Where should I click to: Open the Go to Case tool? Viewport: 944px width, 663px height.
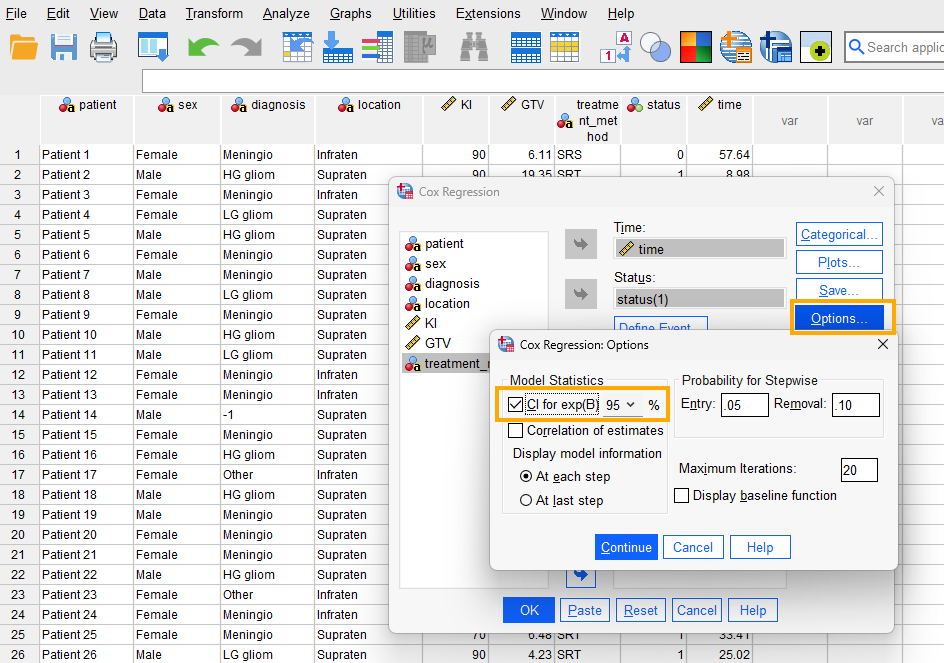pos(297,45)
